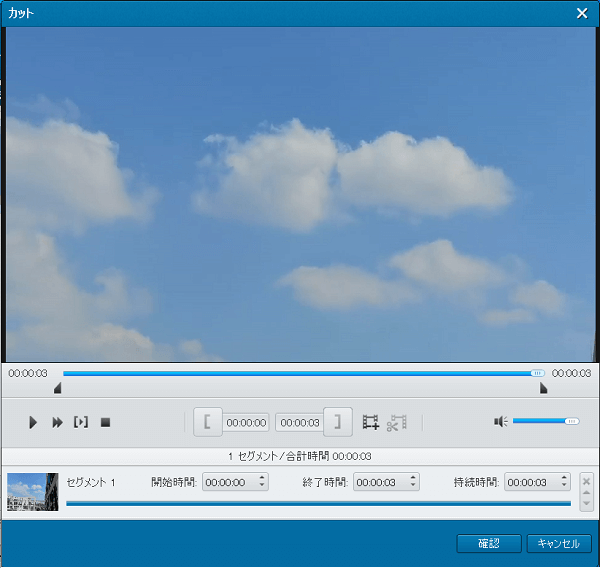Click the split scissors icon
This screenshot has width=600, height=568.
pyautogui.click(x=397, y=423)
